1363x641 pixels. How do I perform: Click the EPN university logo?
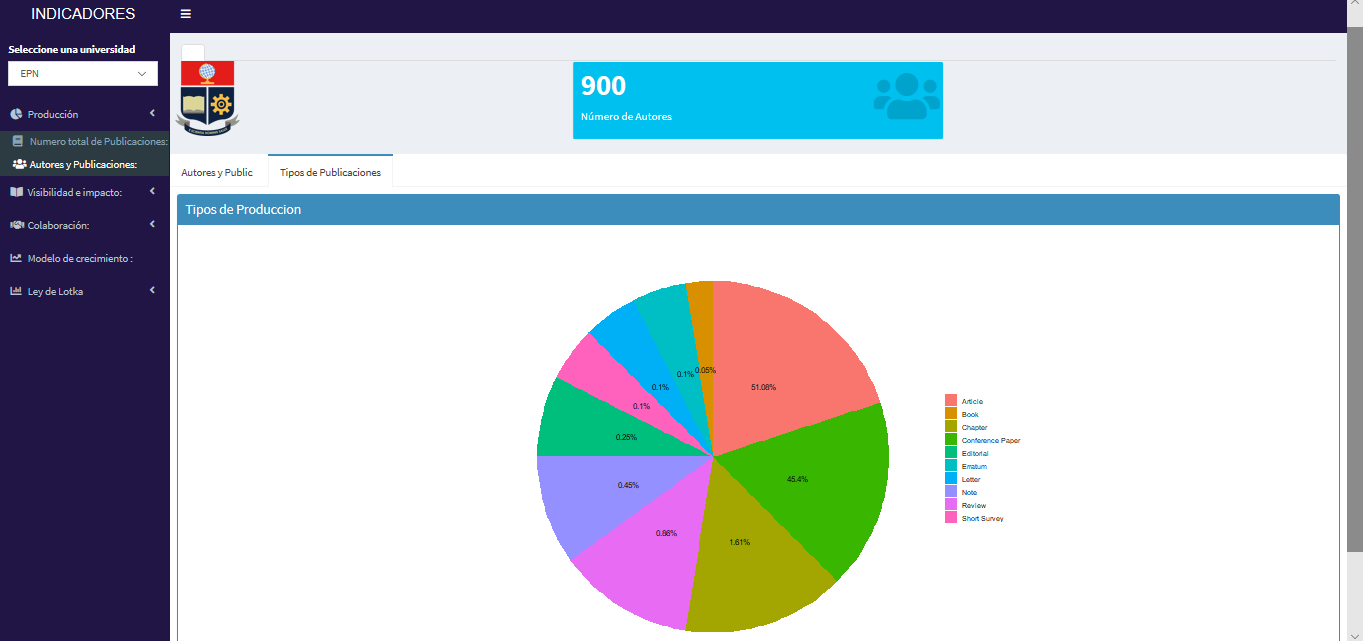(207, 97)
